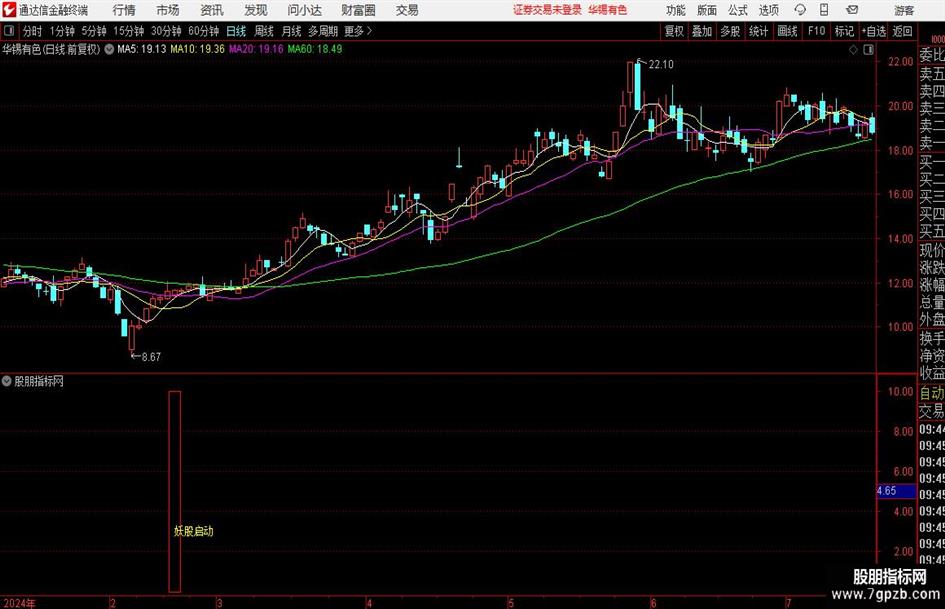The width and height of the screenshot is (945, 609).
Task: Click the 返回 back button
Action: point(902,31)
